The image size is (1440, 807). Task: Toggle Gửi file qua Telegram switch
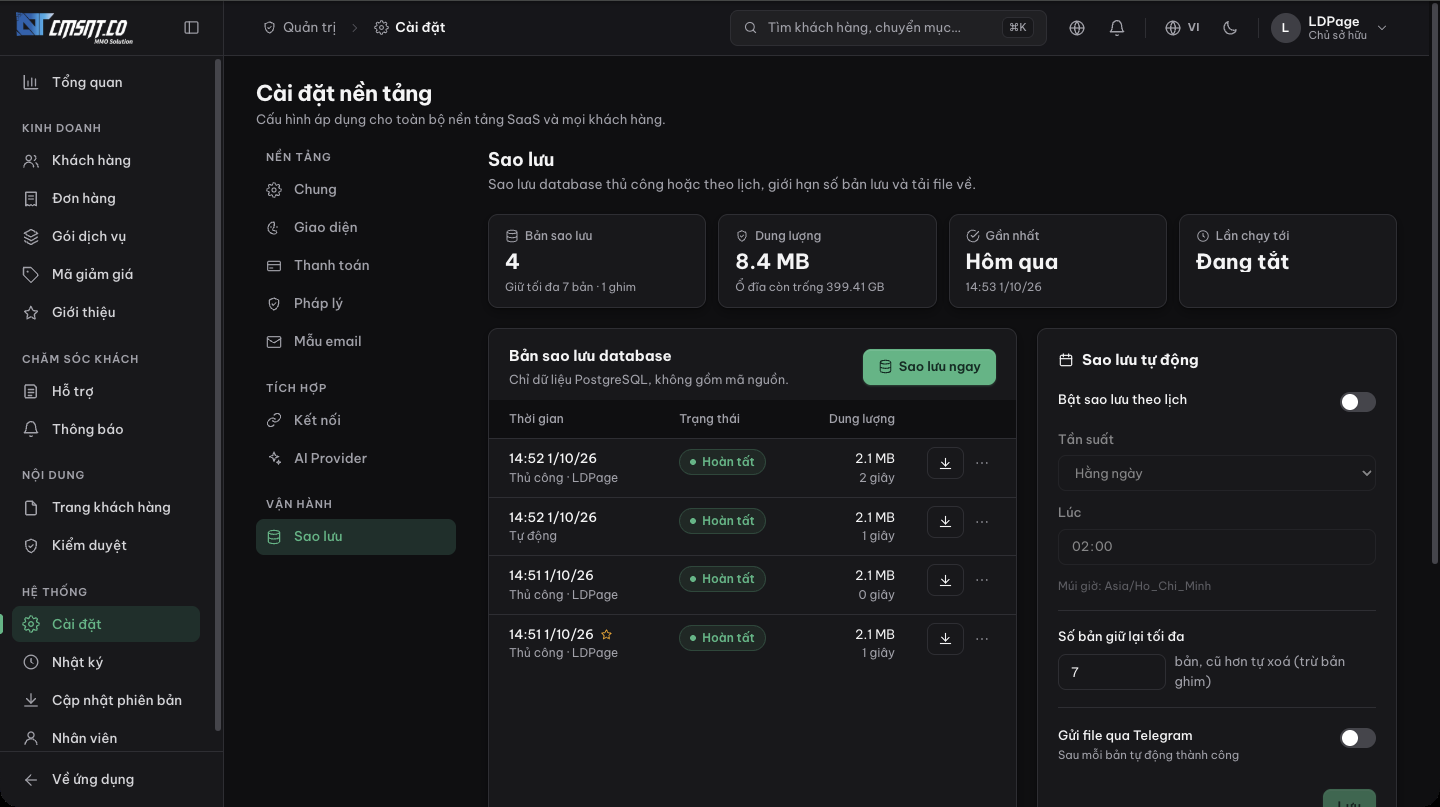tap(1358, 738)
